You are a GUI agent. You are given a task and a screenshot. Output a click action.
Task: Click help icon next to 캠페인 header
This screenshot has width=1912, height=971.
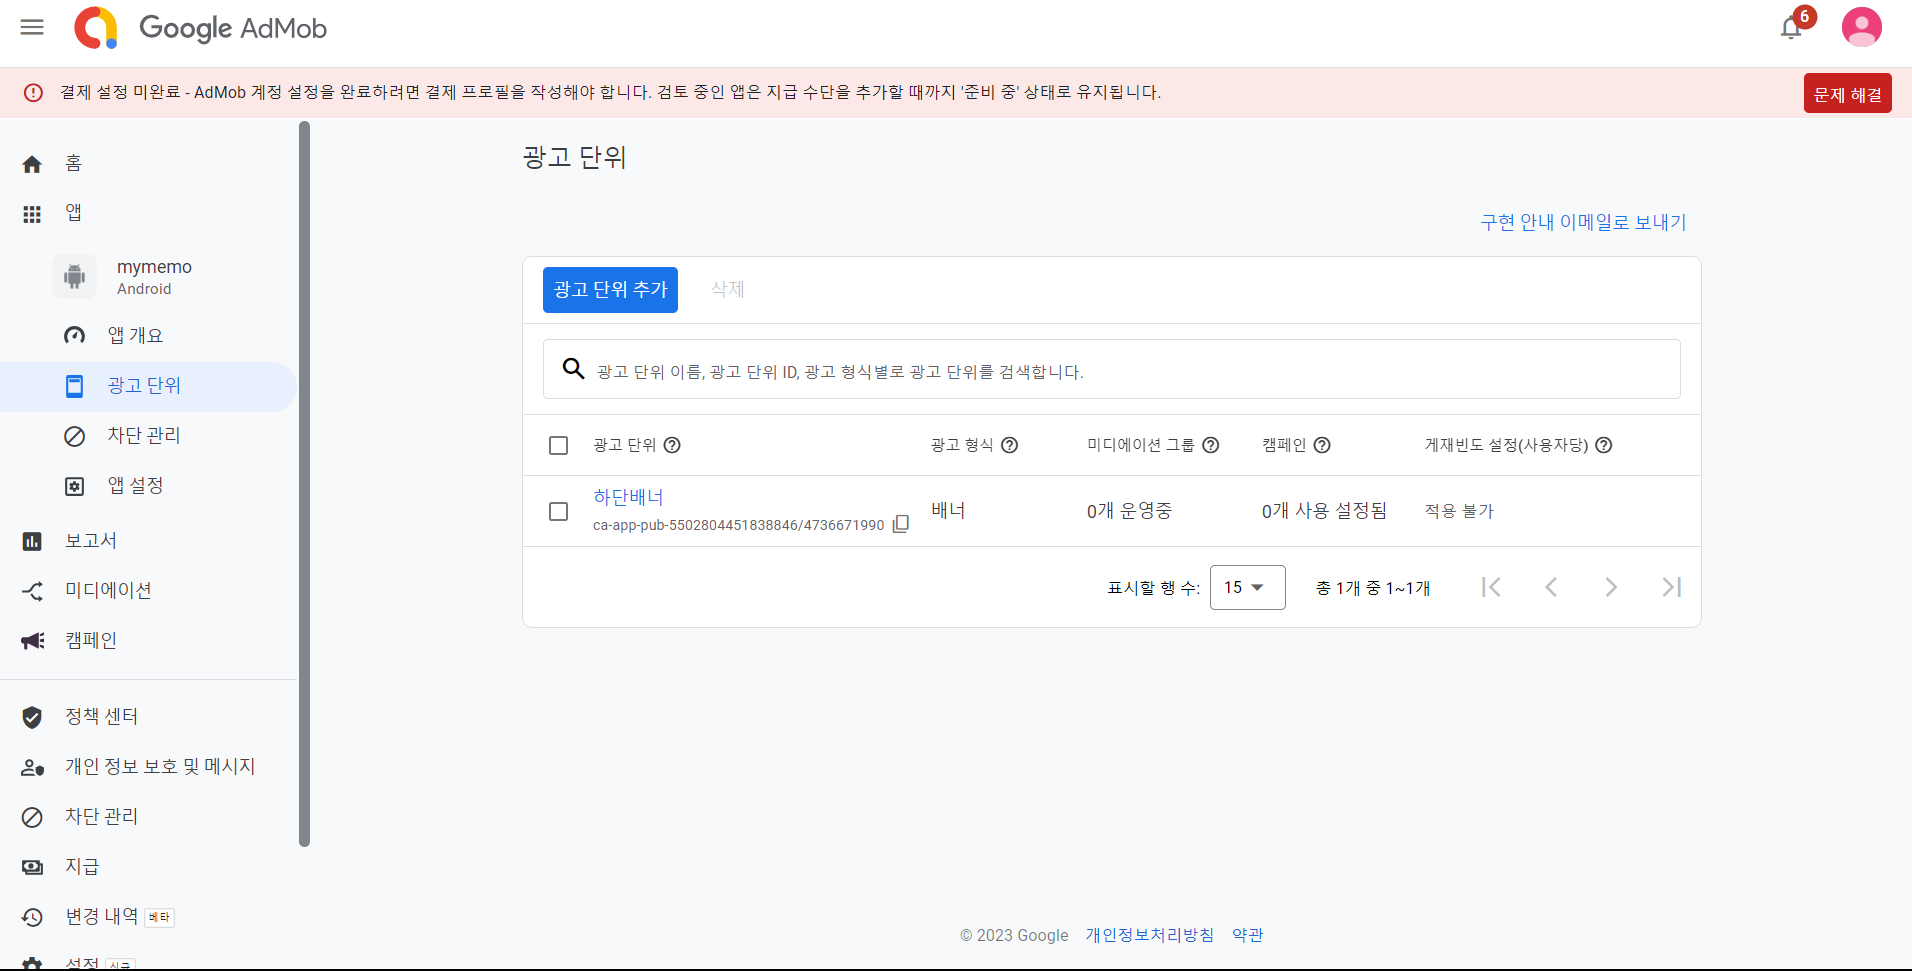tap(1322, 445)
